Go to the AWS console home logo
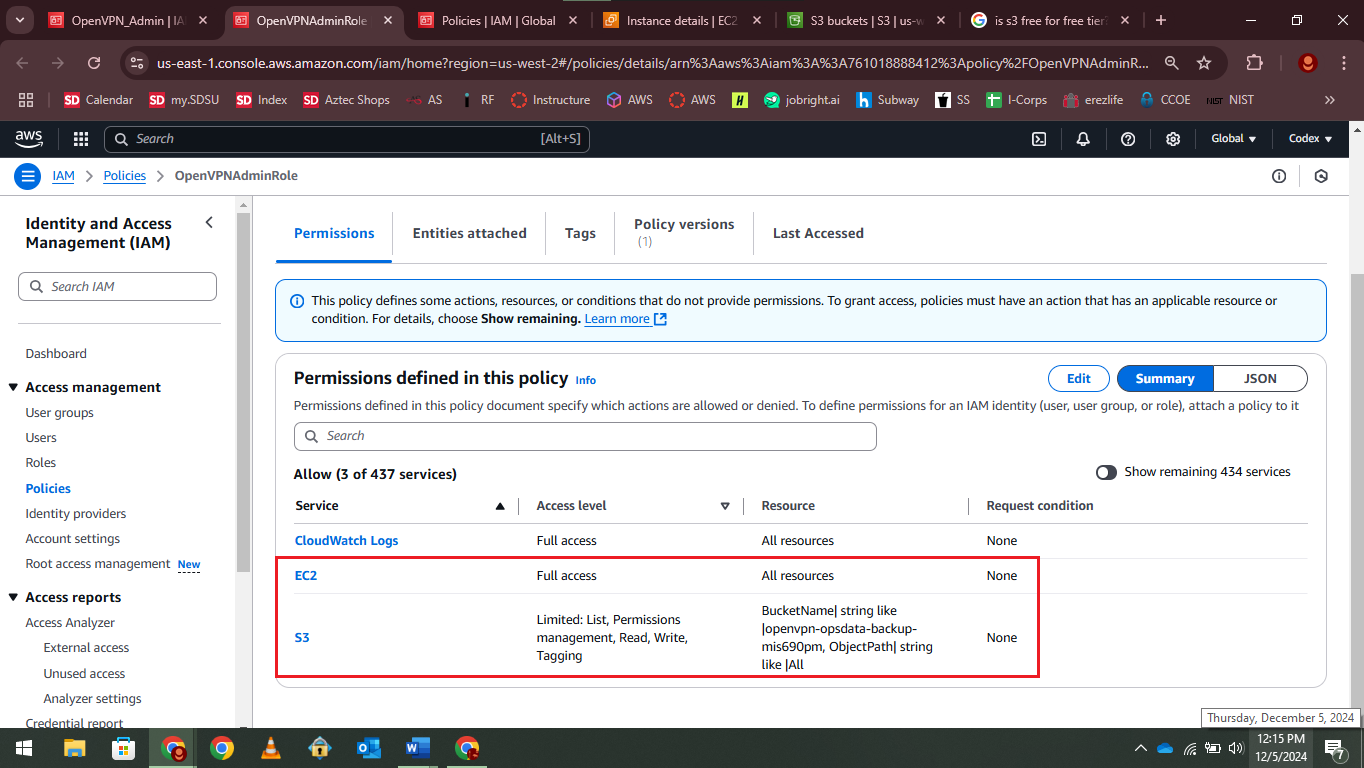The height and width of the screenshot is (768, 1364). [29, 139]
